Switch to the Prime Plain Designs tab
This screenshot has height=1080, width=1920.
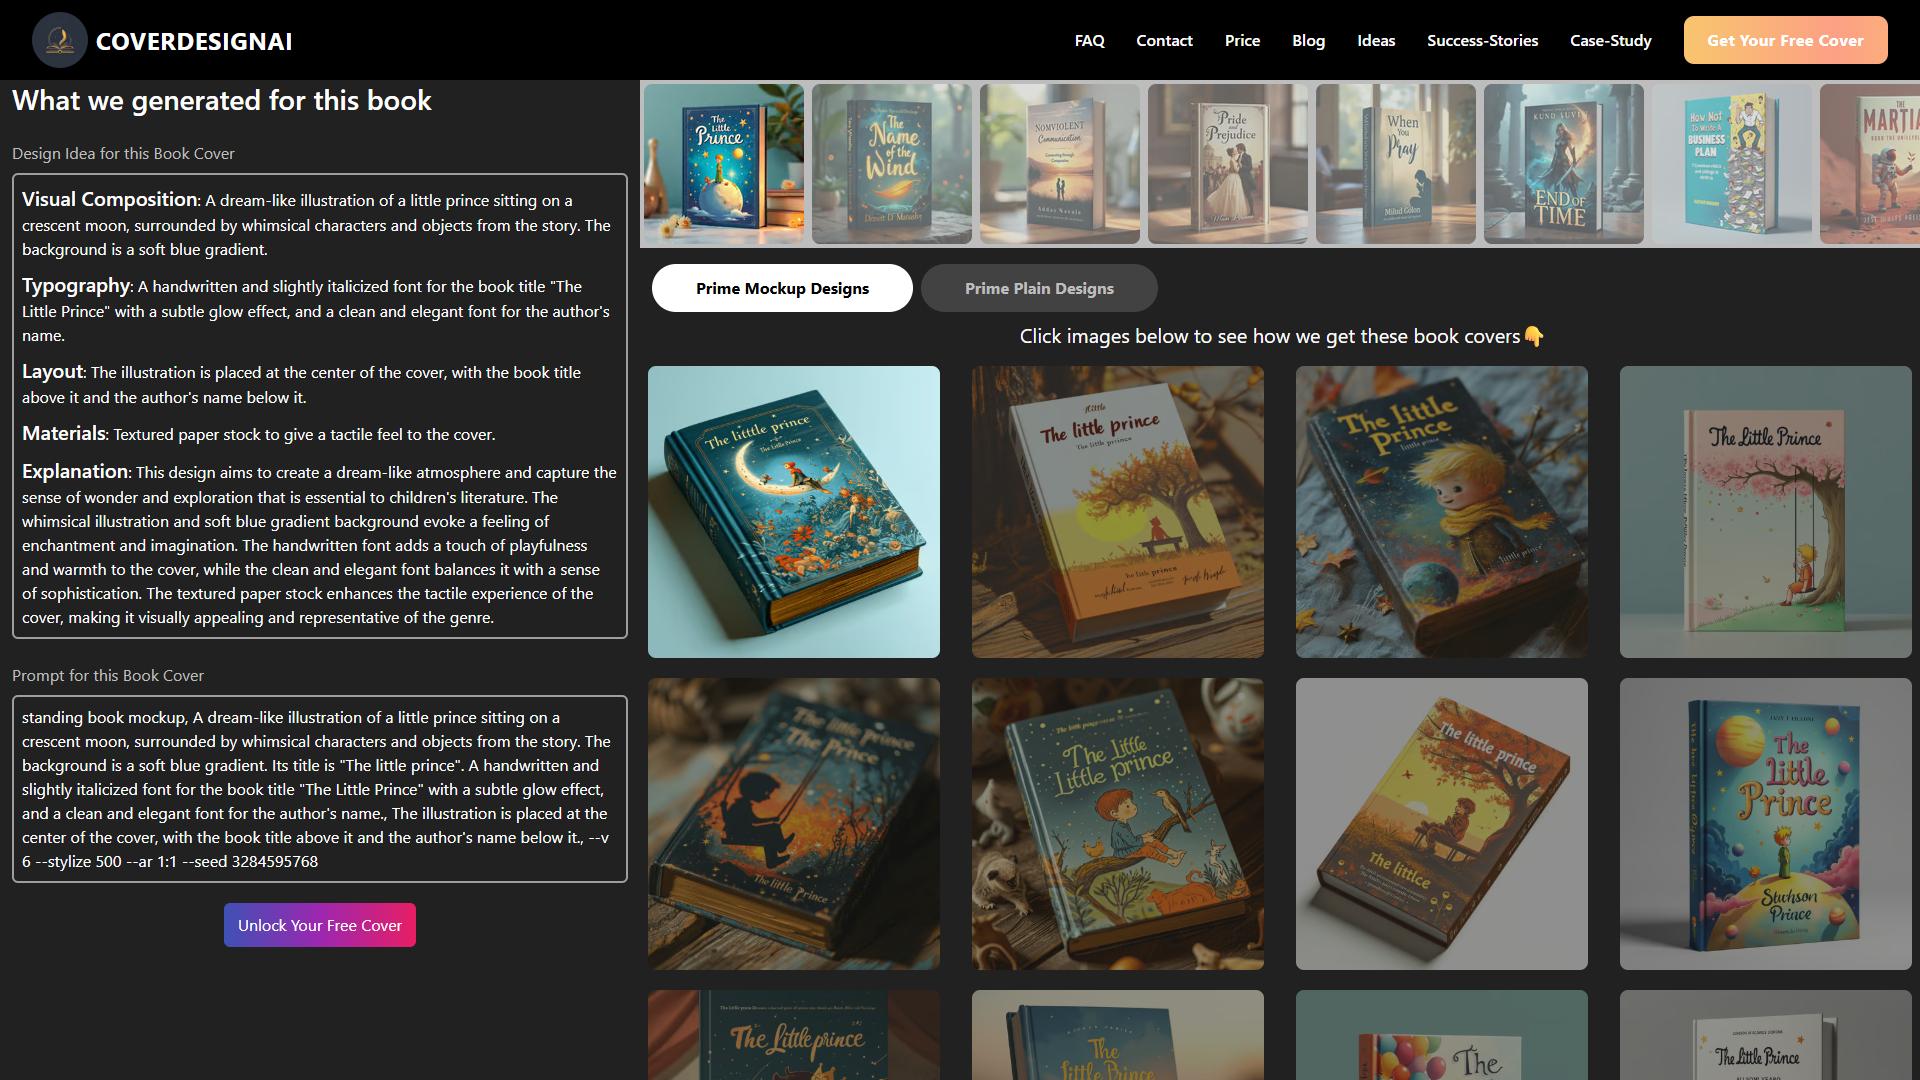[1039, 288]
